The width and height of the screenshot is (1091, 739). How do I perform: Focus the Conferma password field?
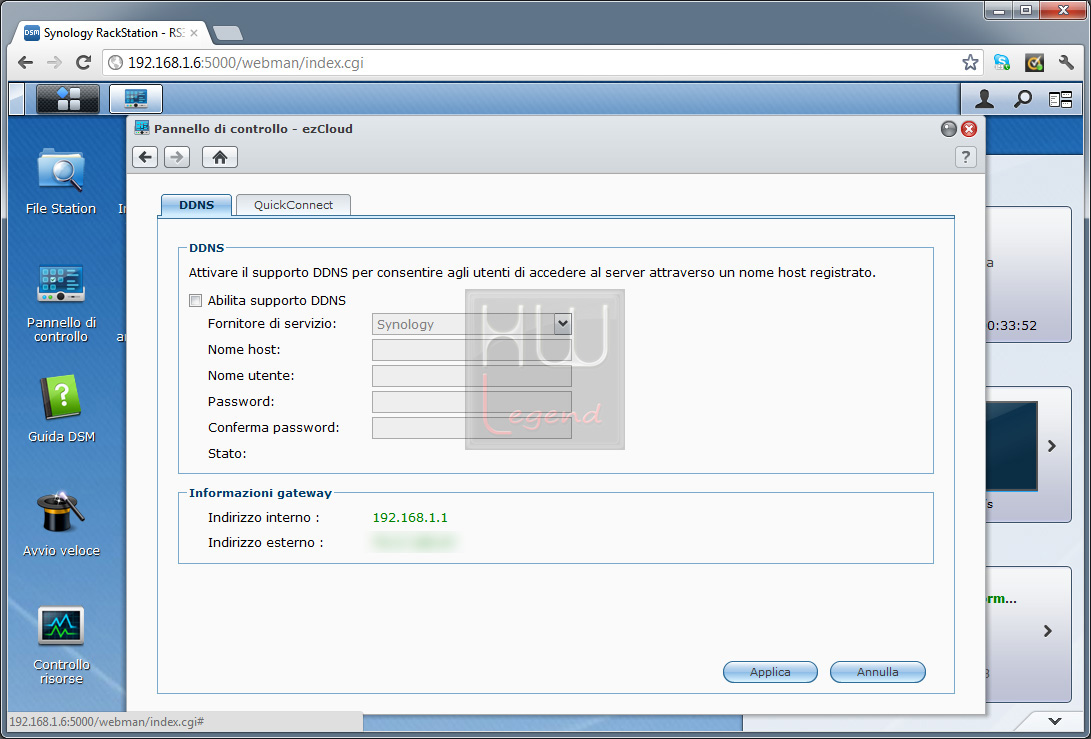pos(472,428)
